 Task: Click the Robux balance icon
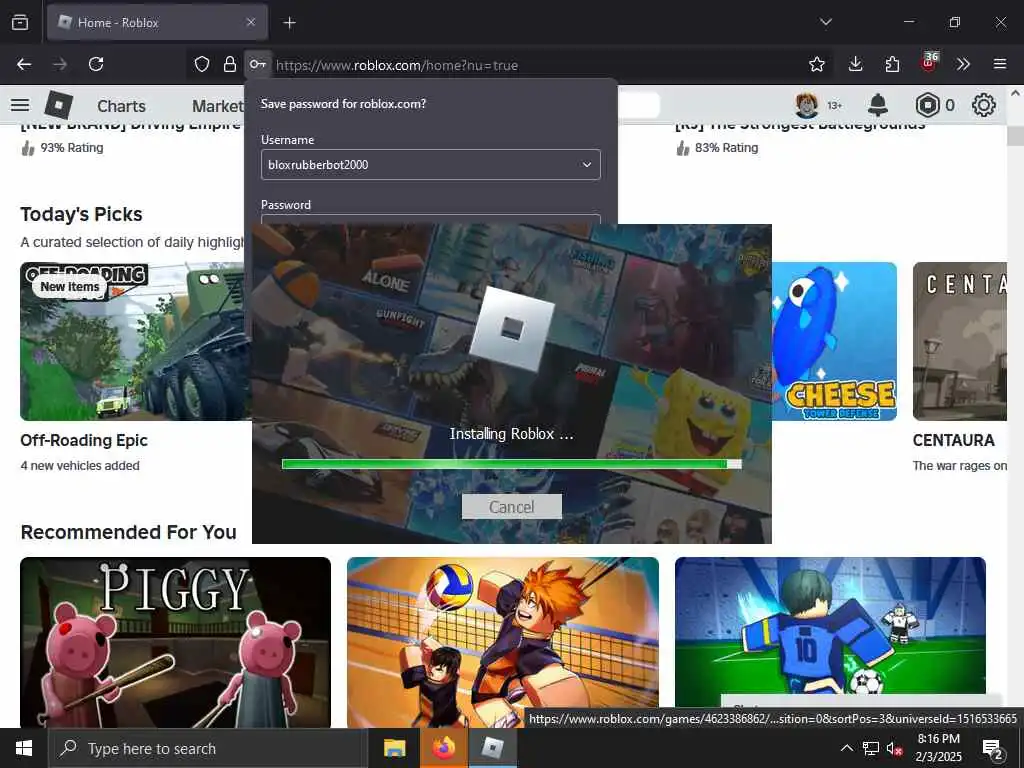pos(927,105)
